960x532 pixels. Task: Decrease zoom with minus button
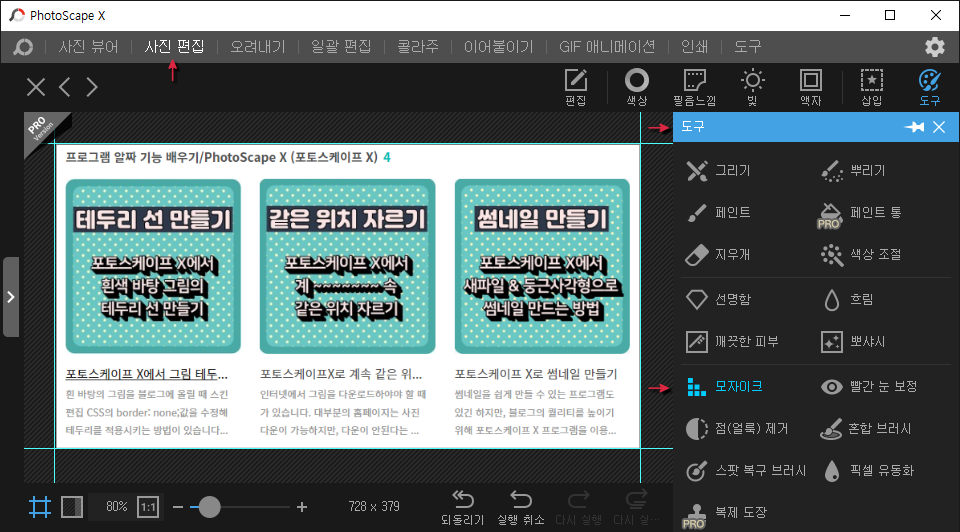tap(178, 507)
